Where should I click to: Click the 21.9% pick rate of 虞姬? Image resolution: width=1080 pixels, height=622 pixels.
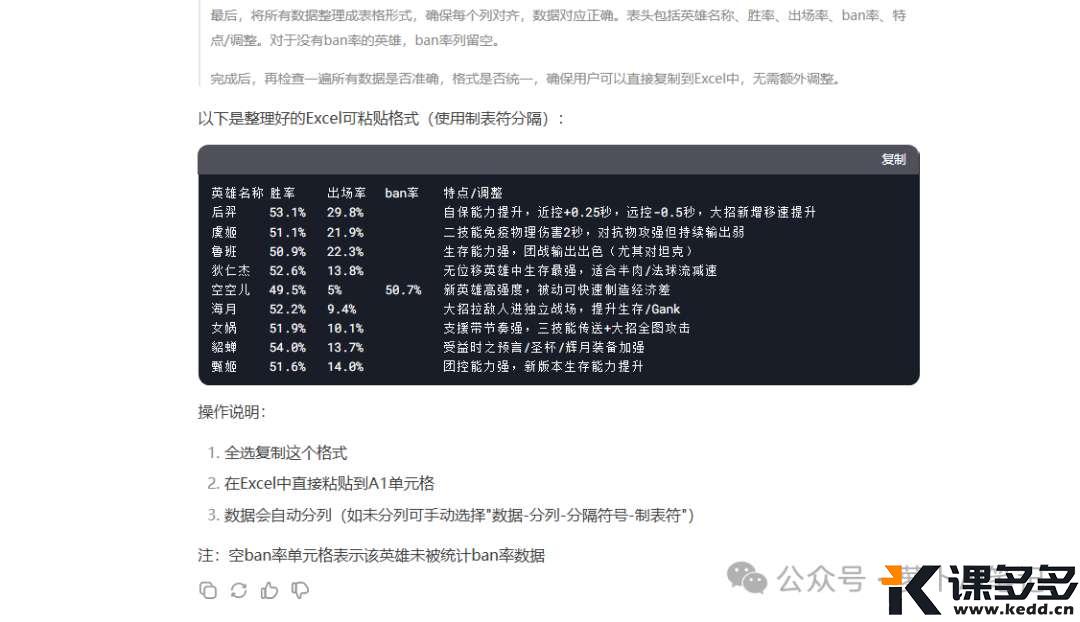(345, 232)
